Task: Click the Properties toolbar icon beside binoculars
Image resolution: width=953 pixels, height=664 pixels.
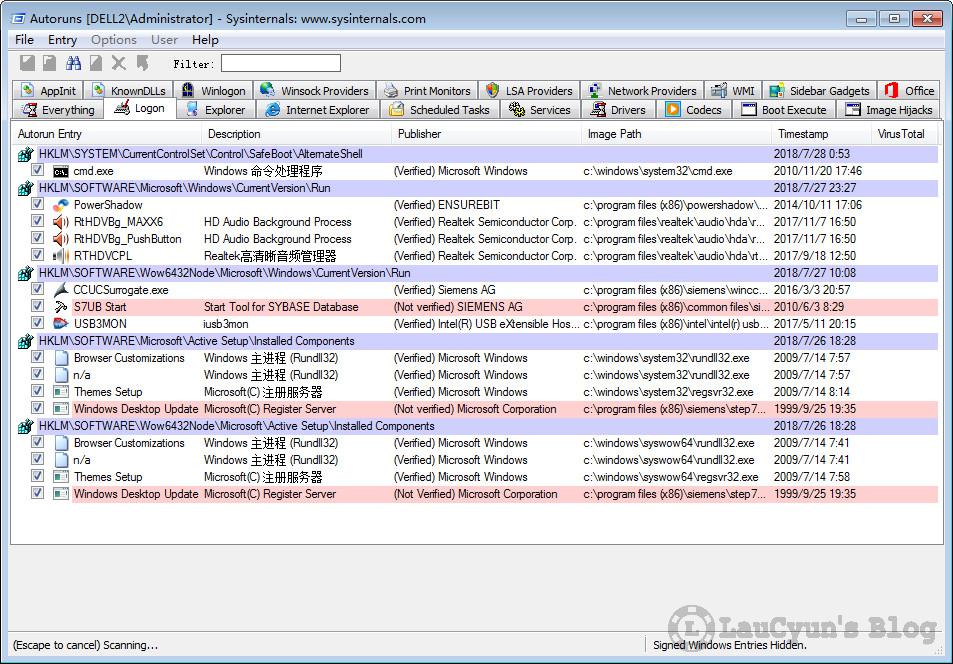Action: [96, 63]
